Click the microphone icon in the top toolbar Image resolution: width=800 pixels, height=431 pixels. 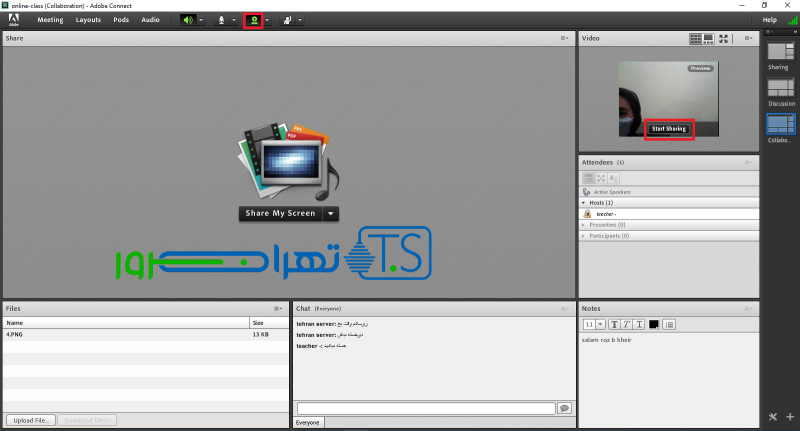(221, 20)
